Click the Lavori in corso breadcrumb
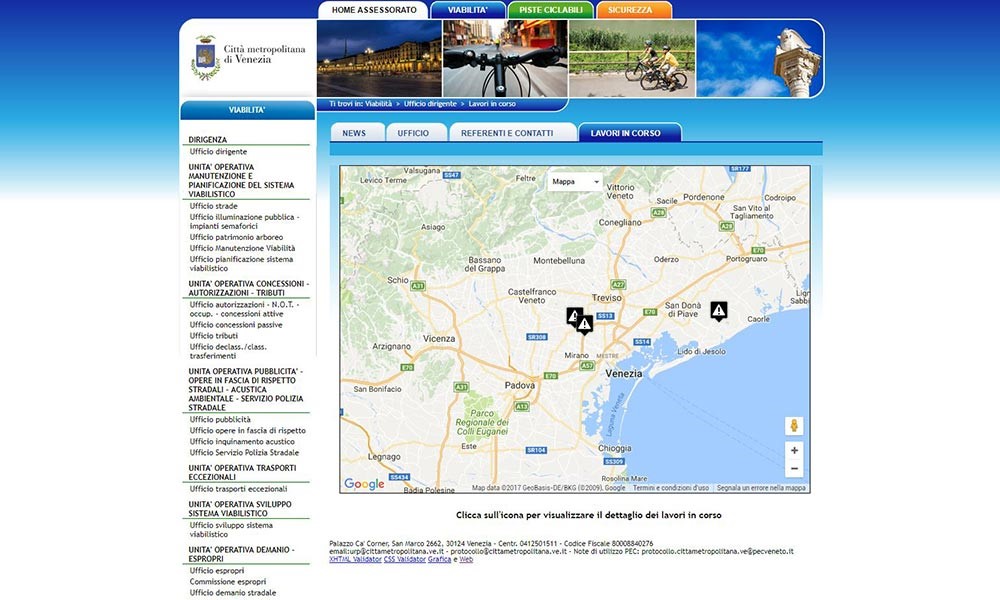Screen dimensions: 1000x600 coord(492,103)
